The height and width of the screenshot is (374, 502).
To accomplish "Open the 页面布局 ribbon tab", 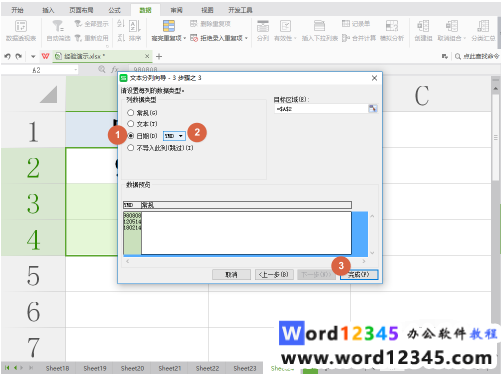I will [x=81, y=10].
